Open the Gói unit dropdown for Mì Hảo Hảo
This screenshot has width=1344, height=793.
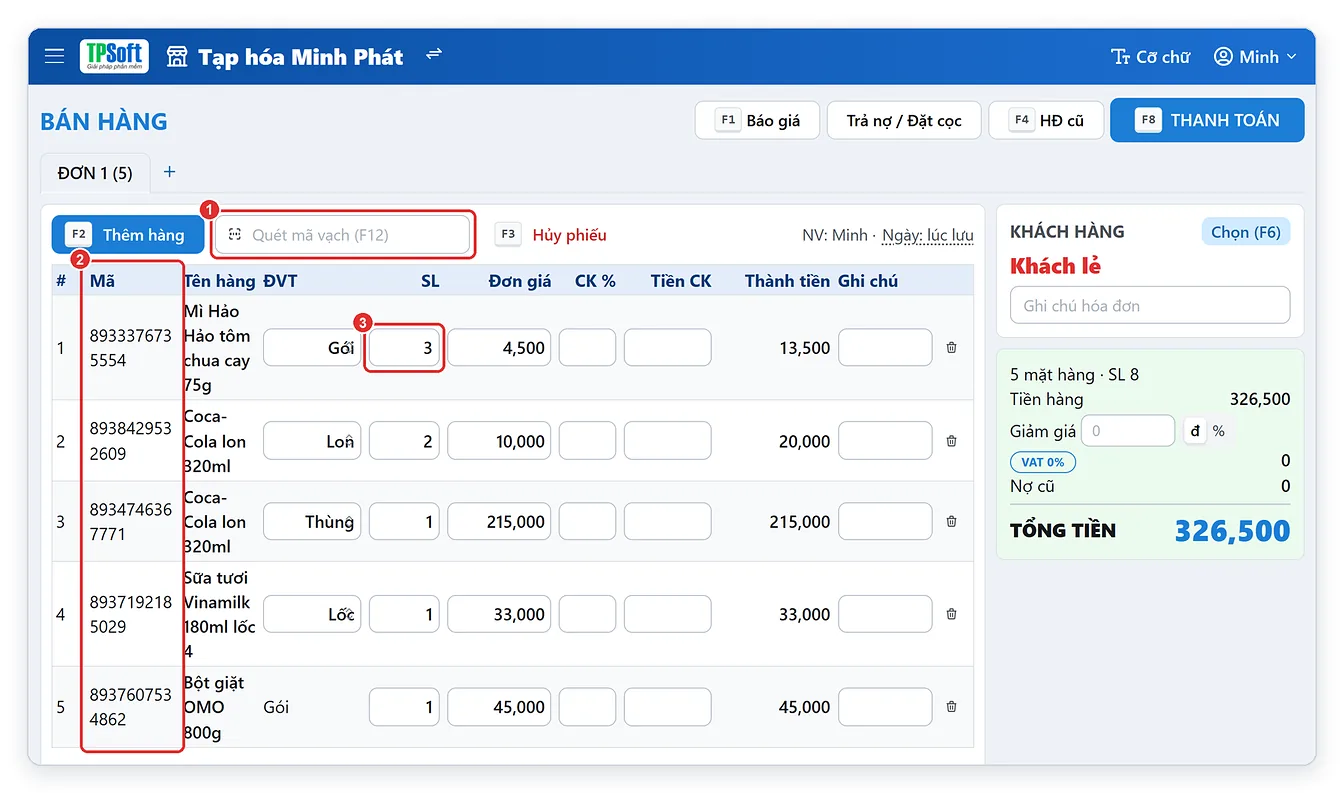click(x=312, y=348)
